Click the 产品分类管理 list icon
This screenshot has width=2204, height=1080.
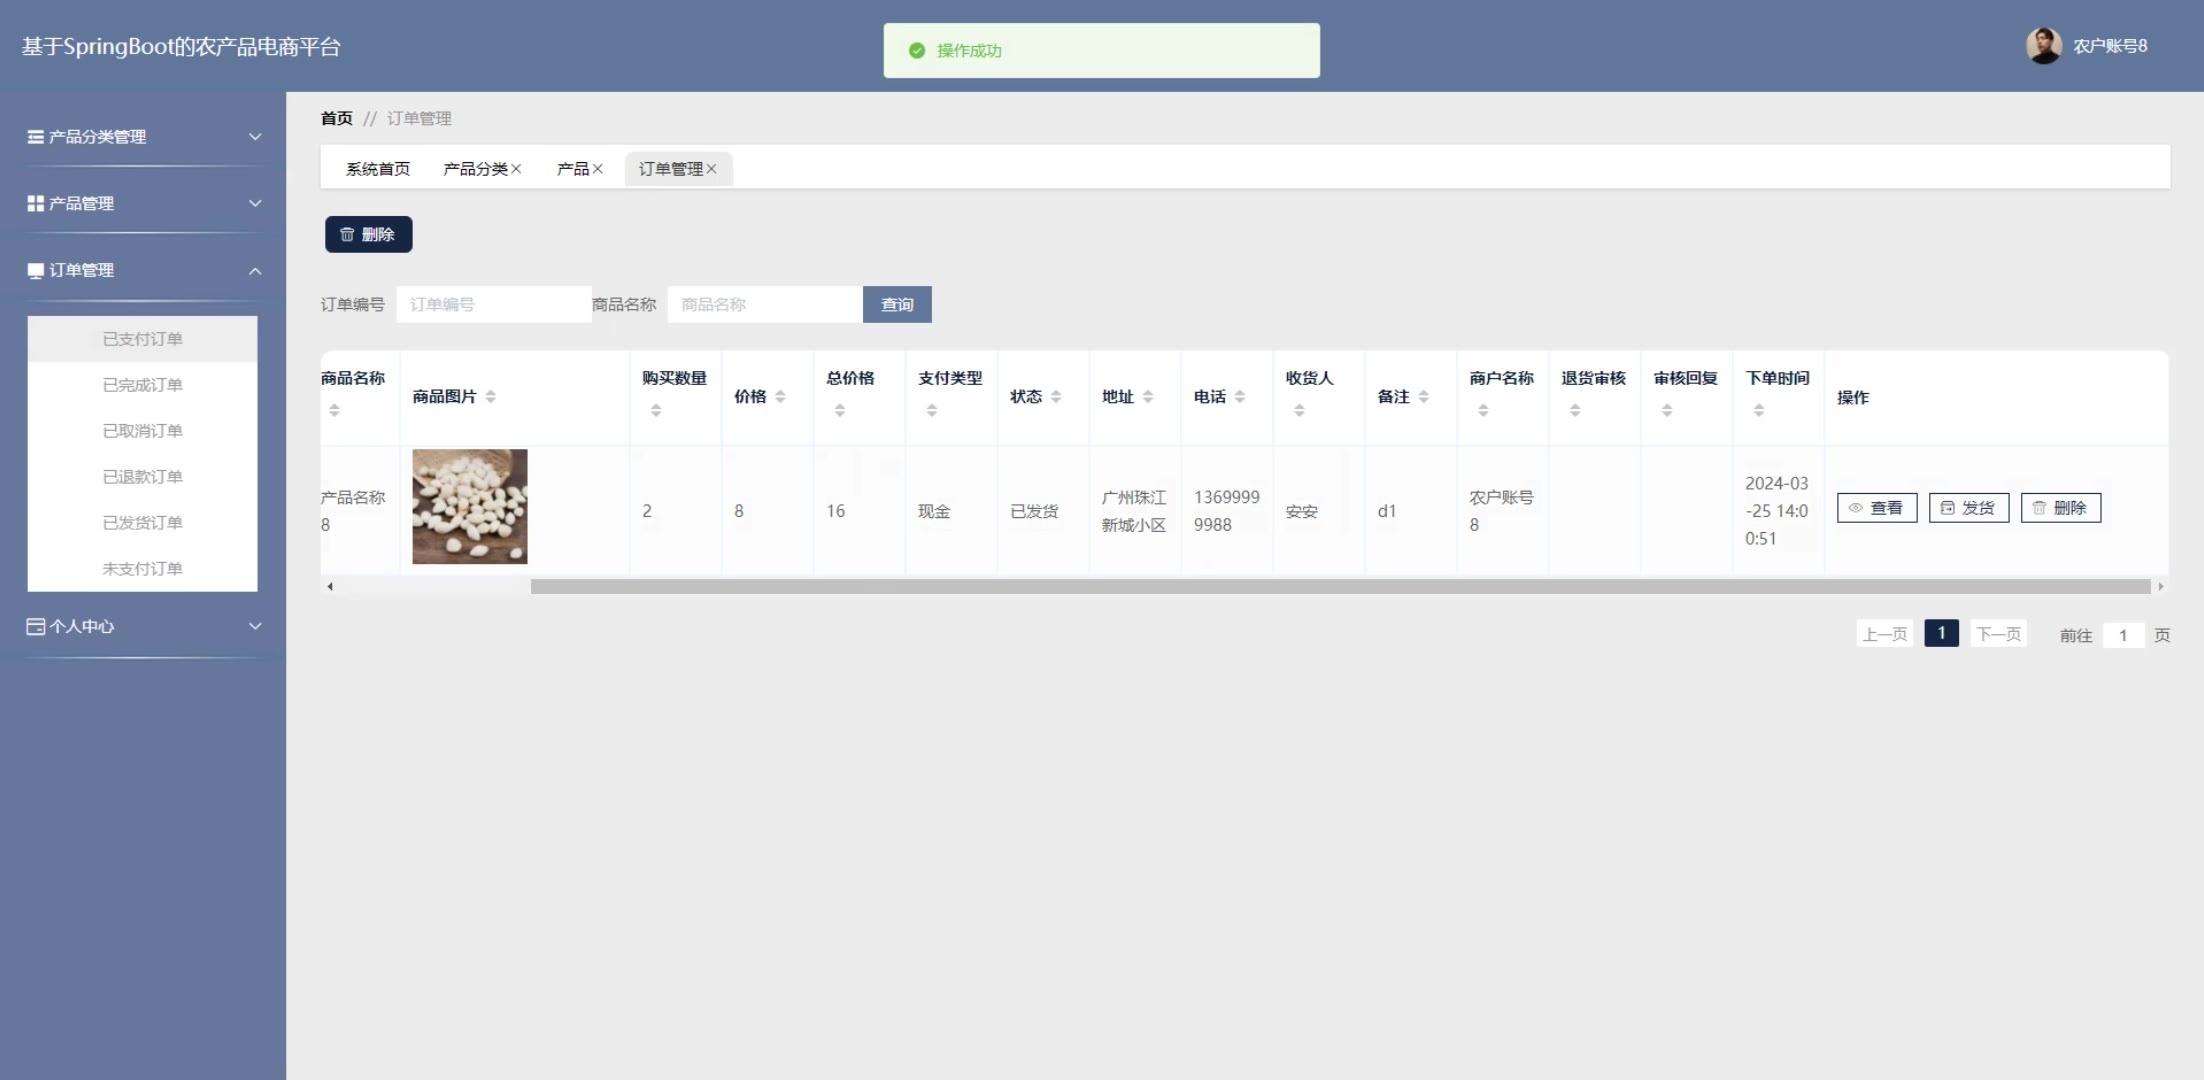pyautogui.click(x=35, y=137)
